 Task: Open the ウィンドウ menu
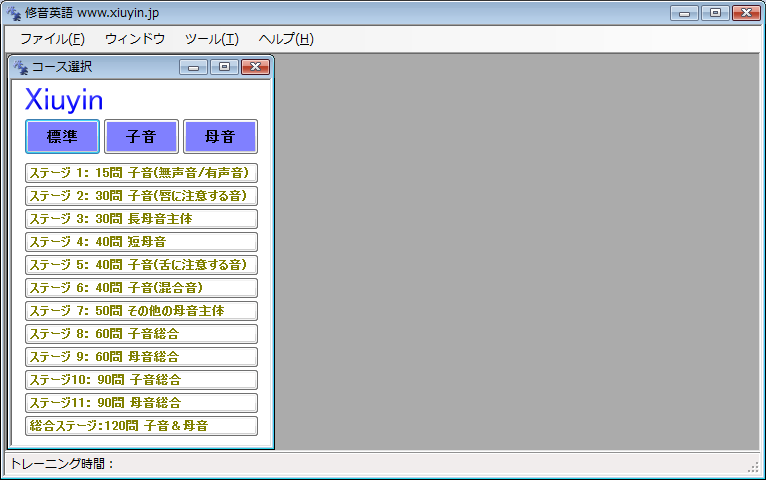[x=135, y=39]
